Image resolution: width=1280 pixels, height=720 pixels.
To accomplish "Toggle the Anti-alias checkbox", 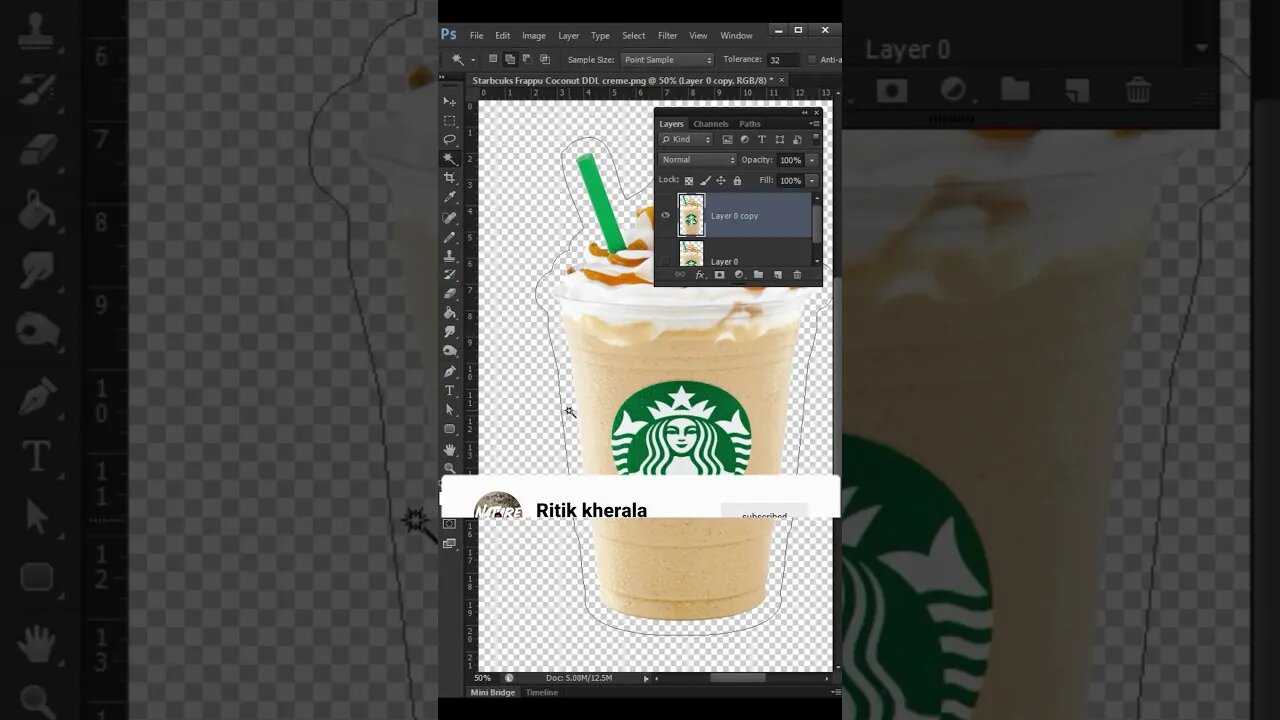I will point(812,60).
